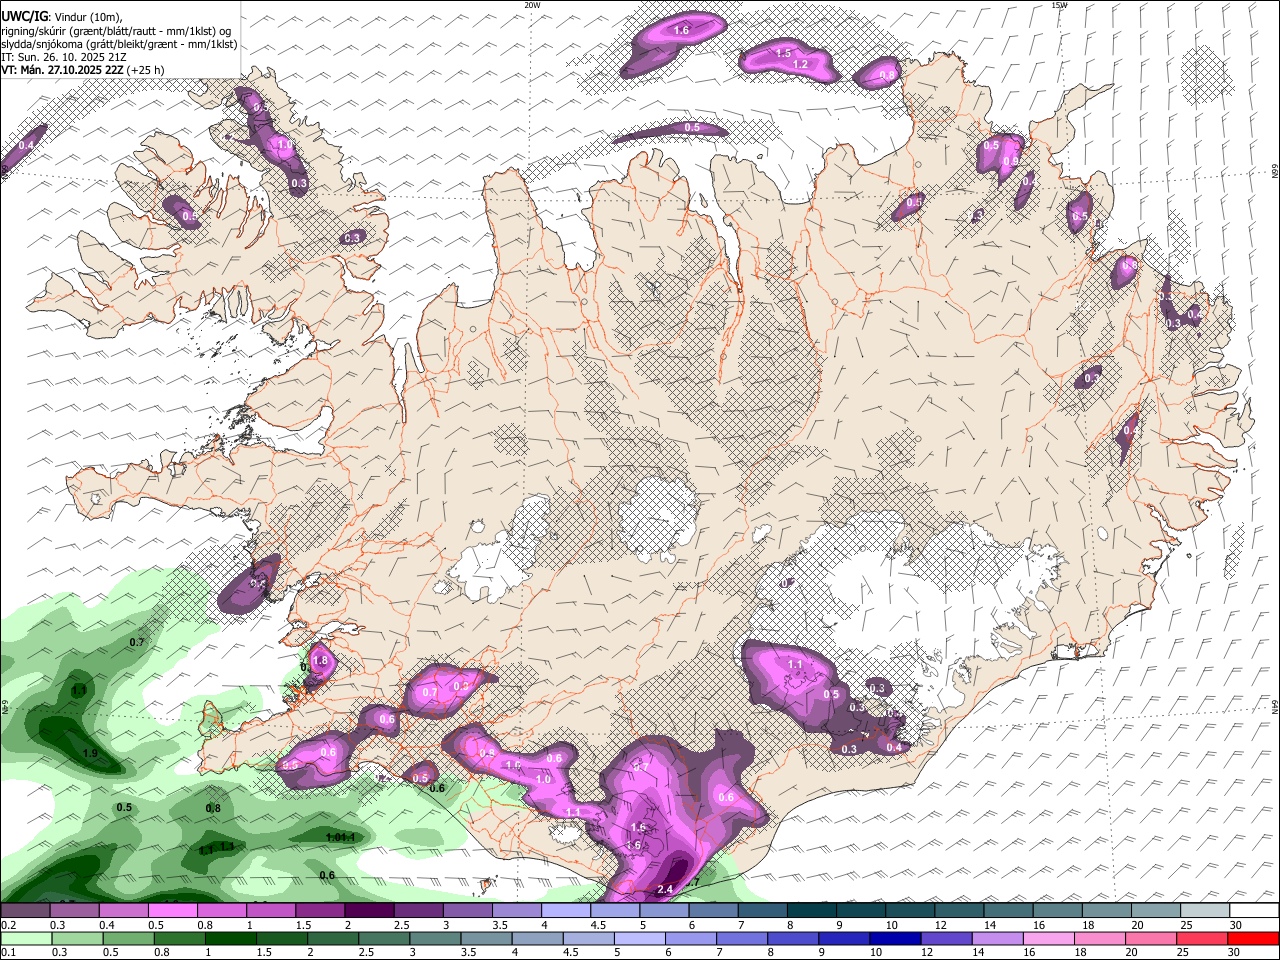Pick the light pink lower legend swatch at 16
This screenshot has height=960, width=1280.
(x=1047, y=938)
